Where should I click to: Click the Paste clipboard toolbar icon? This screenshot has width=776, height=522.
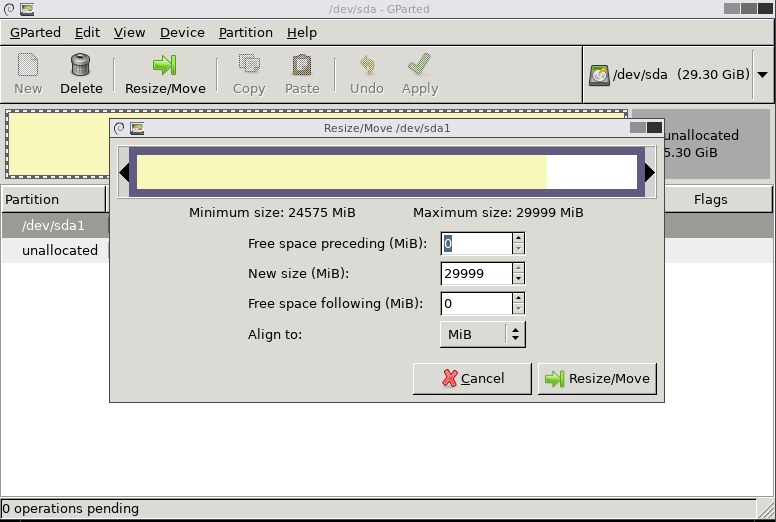pos(302,65)
